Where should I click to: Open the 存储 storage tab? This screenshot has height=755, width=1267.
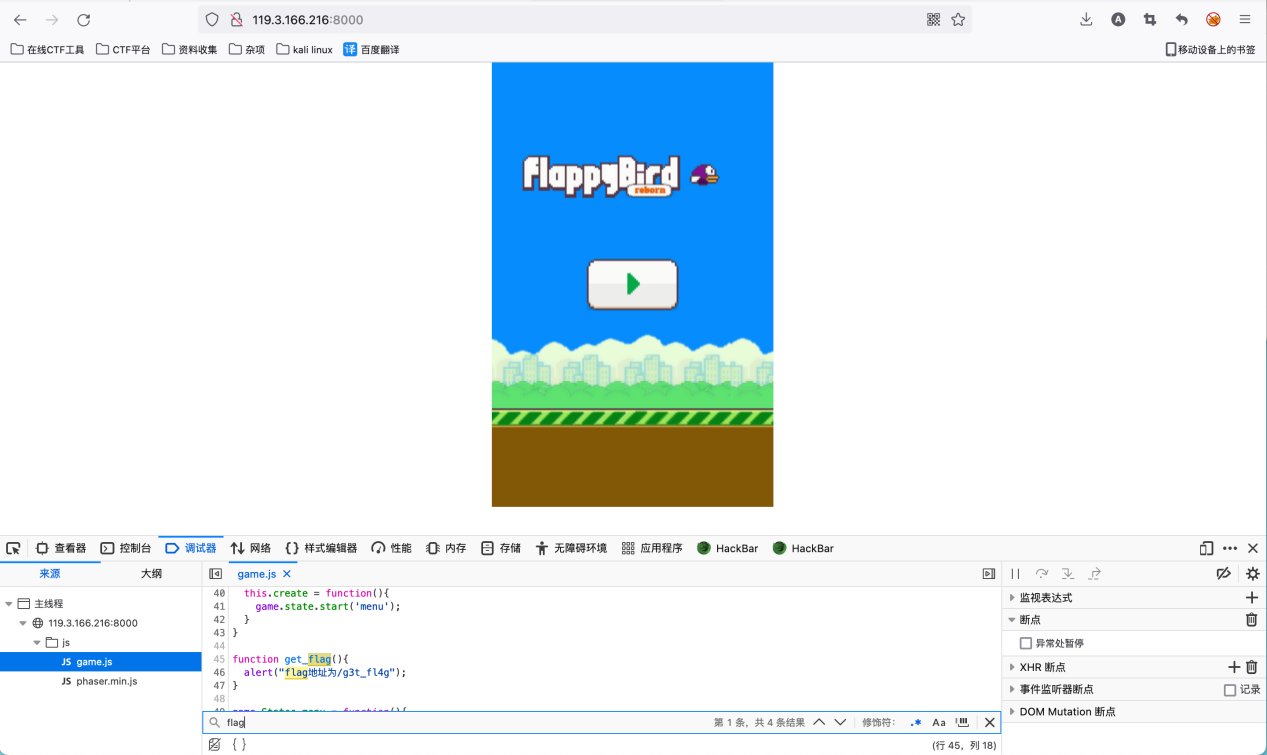pyautogui.click(x=501, y=548)
